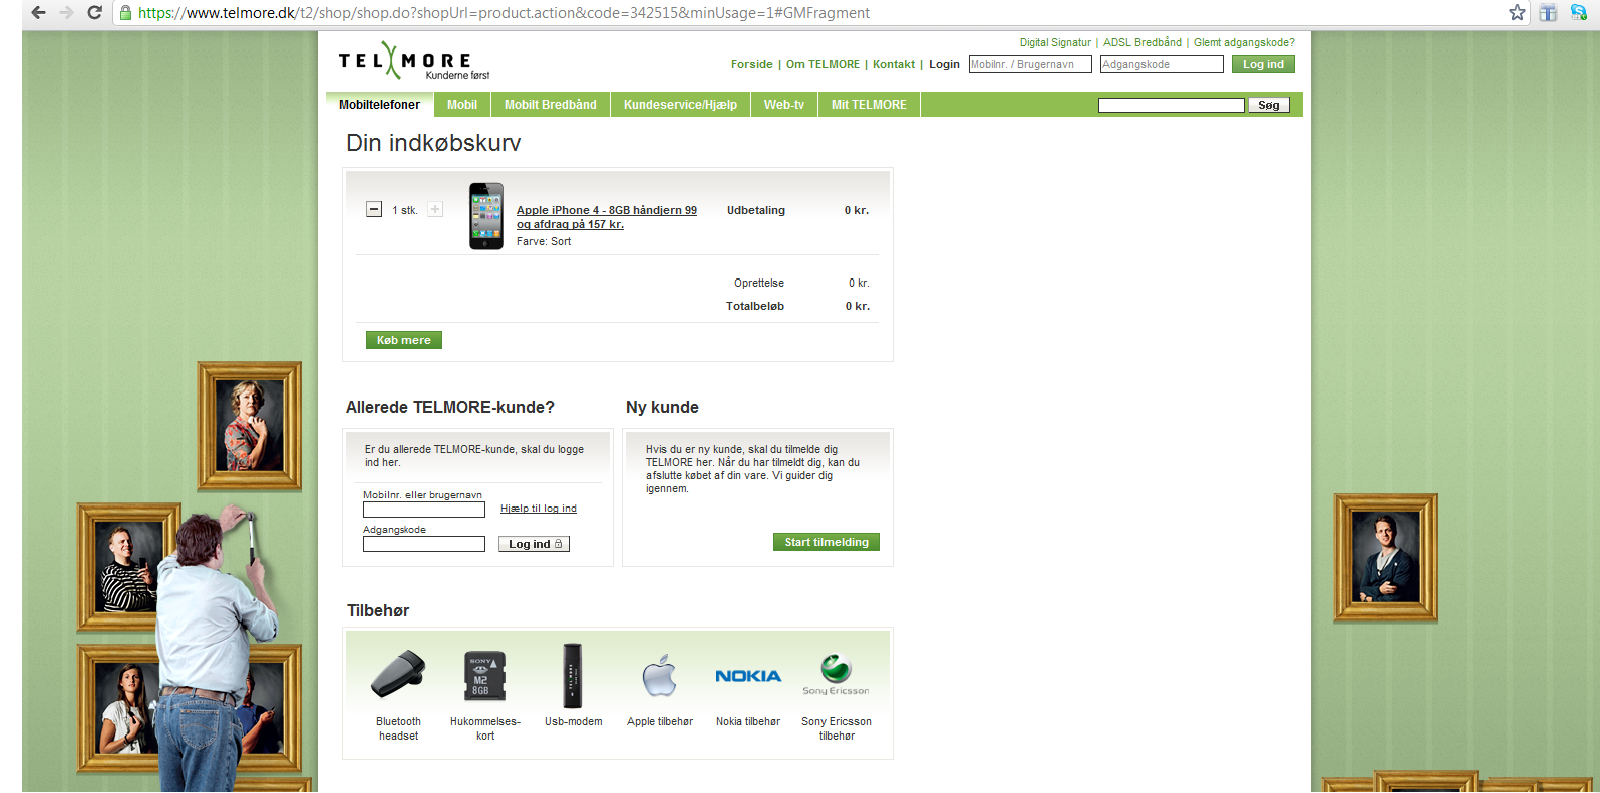Viewport: 1600px width, 793px height.
Task: Click Glemt adgangskode? link
Action: coord(1244,42)
